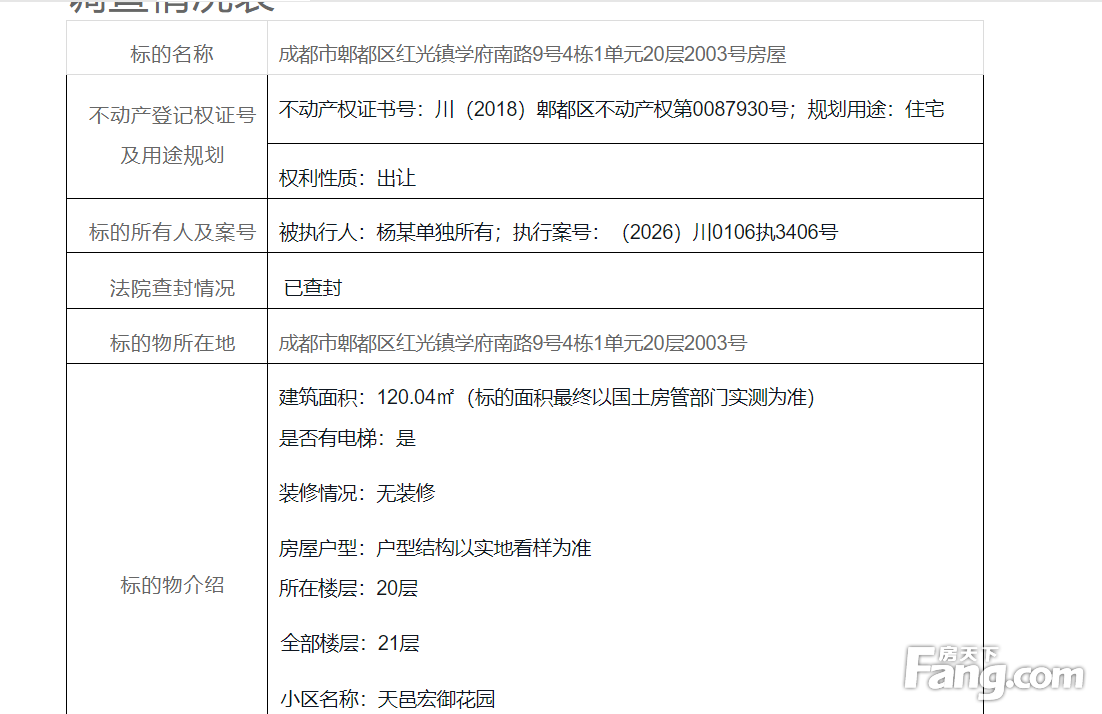Click the 标的物介绍 label cell
The width and height of the screenshot is (1102, 714).
pos(172,586)
